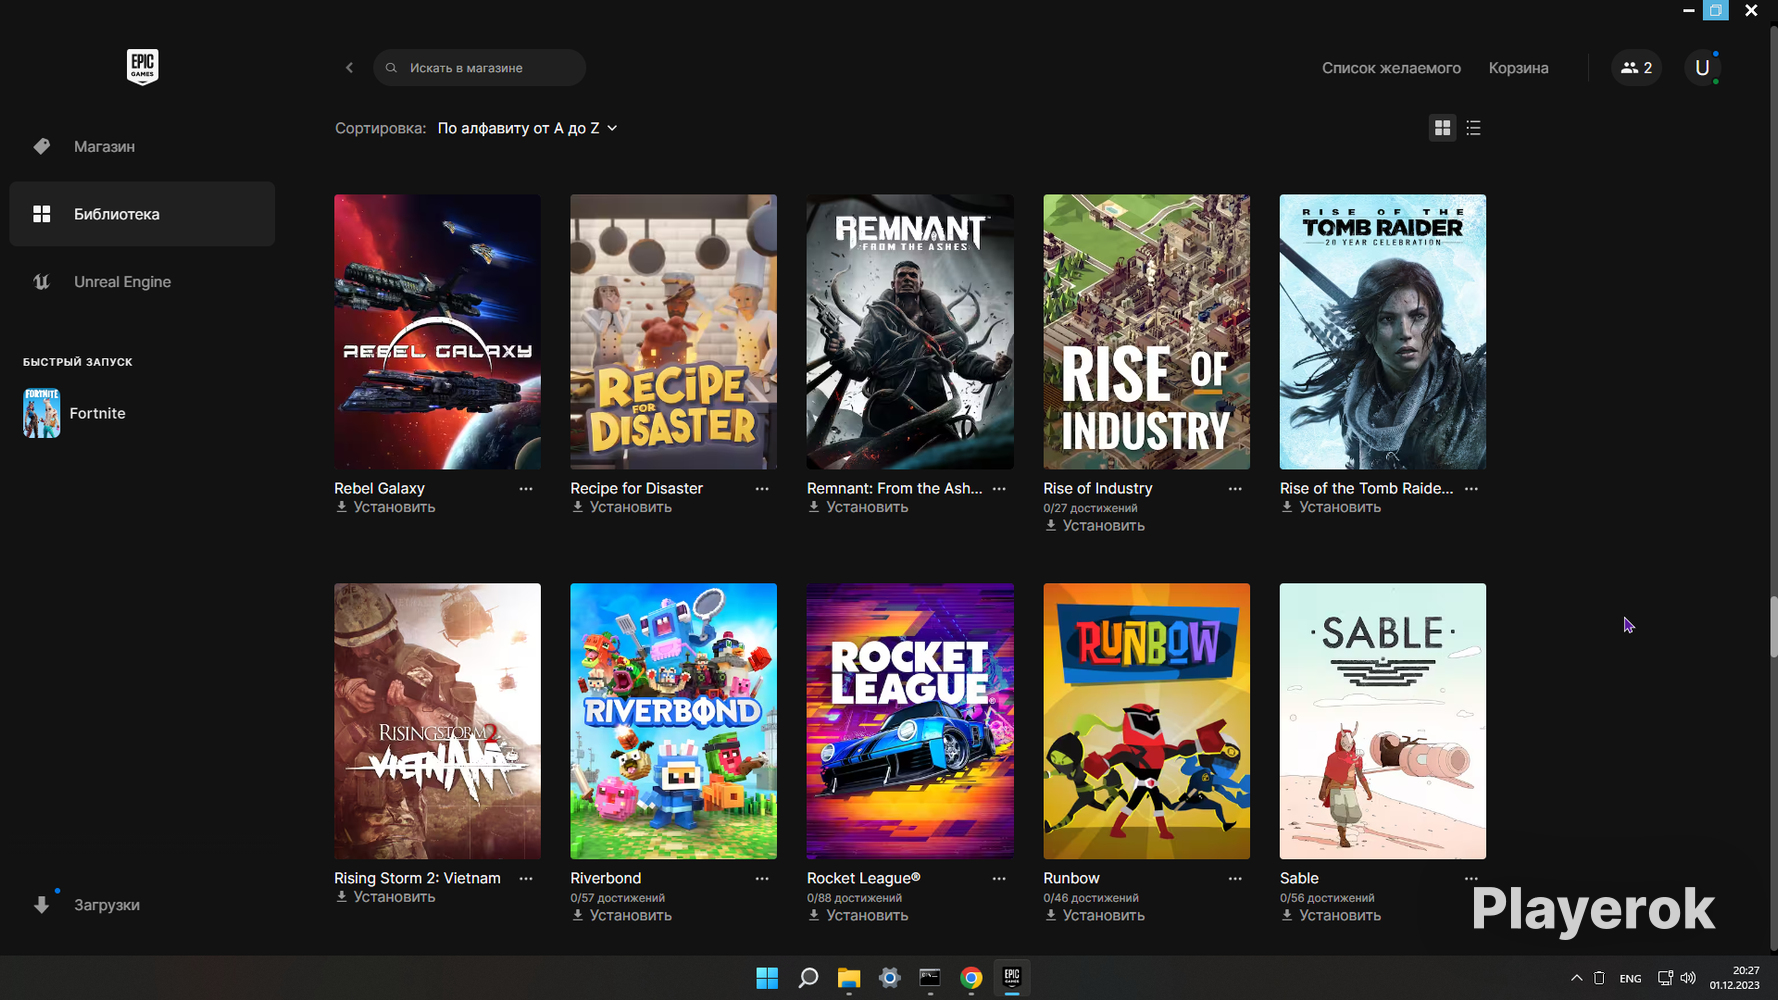Viewport: 1778px width, 1000px height.
Task: Click the Windows Start button
Action: pos(767,978)
